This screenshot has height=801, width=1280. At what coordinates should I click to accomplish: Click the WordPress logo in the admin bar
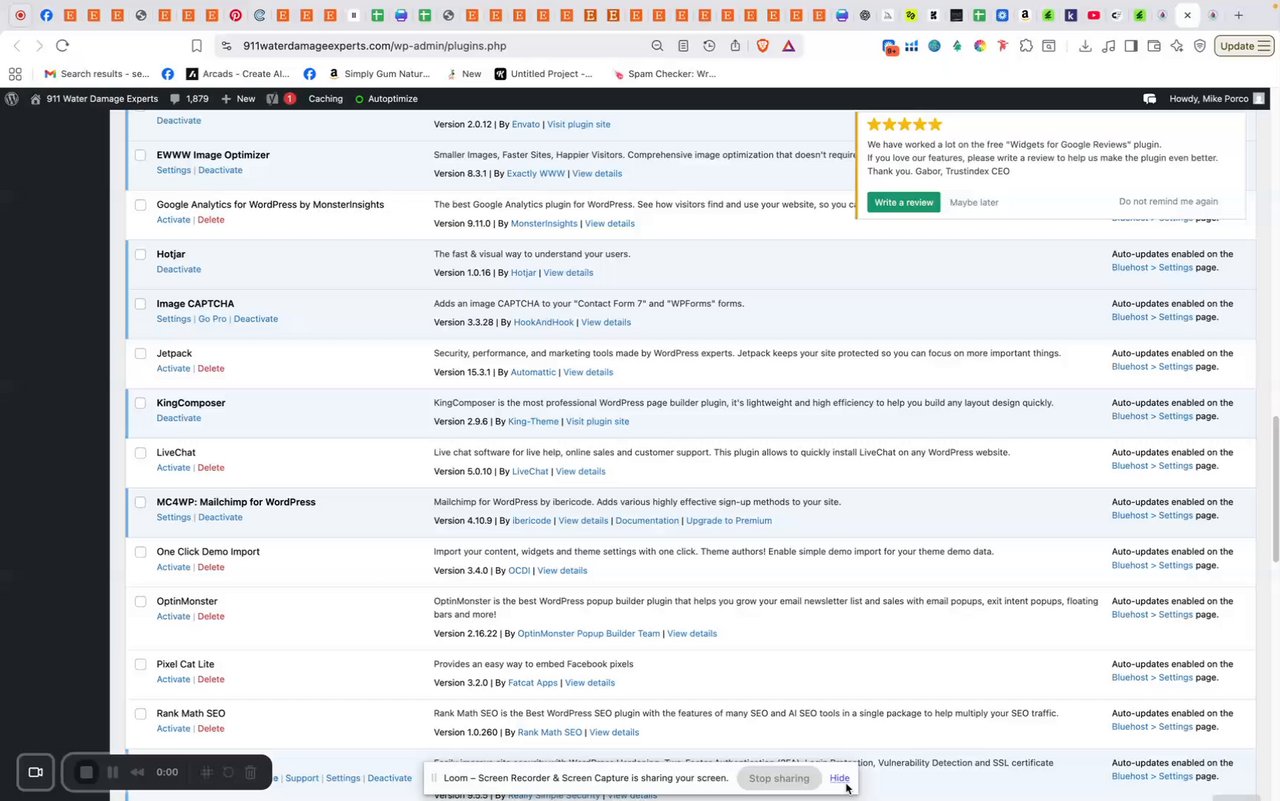point(12,99)
